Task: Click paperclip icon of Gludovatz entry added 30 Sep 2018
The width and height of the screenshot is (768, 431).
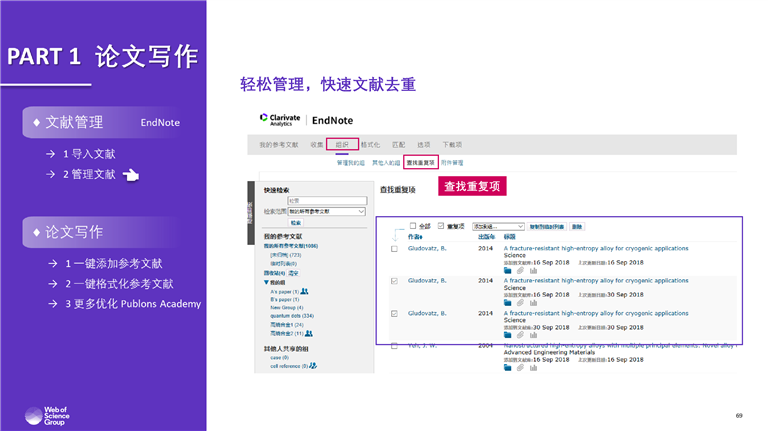Action: (520, 335)
